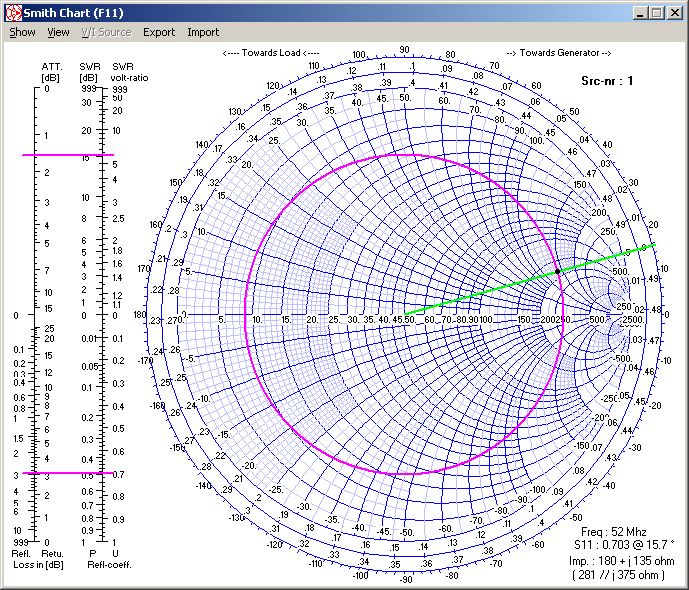Open the Show menu
Screen dimensions: 689x590
click(x=22, y=32)
